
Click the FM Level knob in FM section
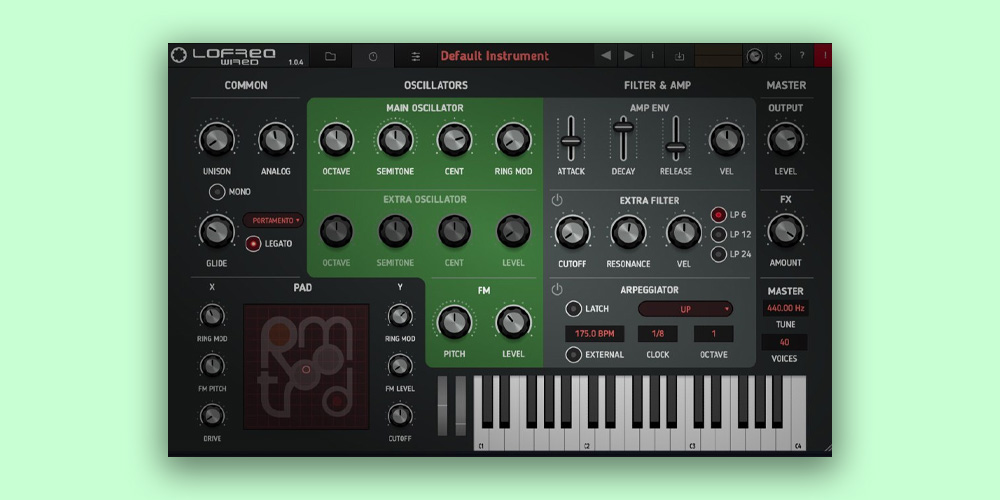click(513, 322)
